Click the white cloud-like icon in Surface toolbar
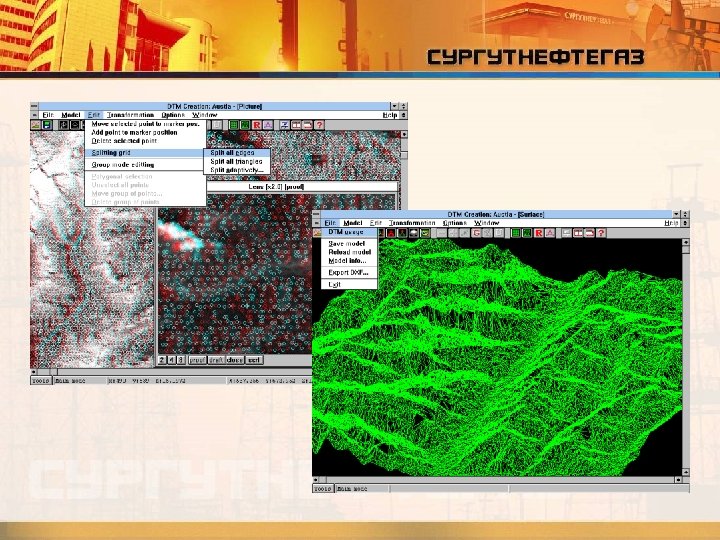The width and height of the screenshot is (720, 540). click(x=413, y=233)
